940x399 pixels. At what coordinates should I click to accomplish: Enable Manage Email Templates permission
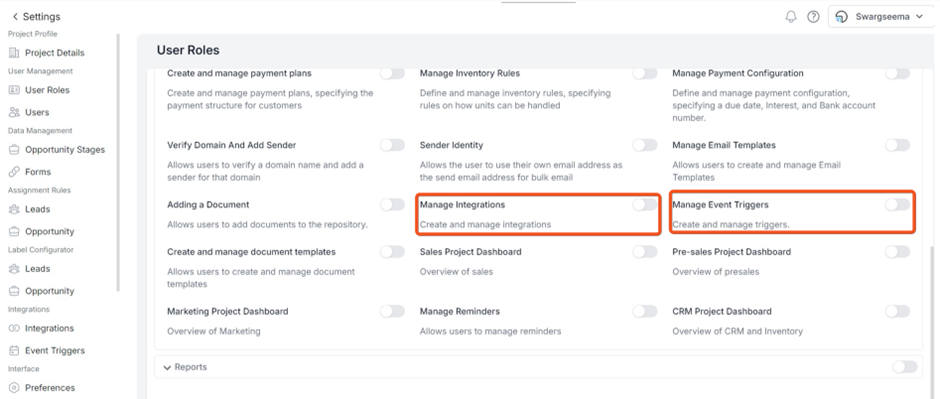[897, 145]
